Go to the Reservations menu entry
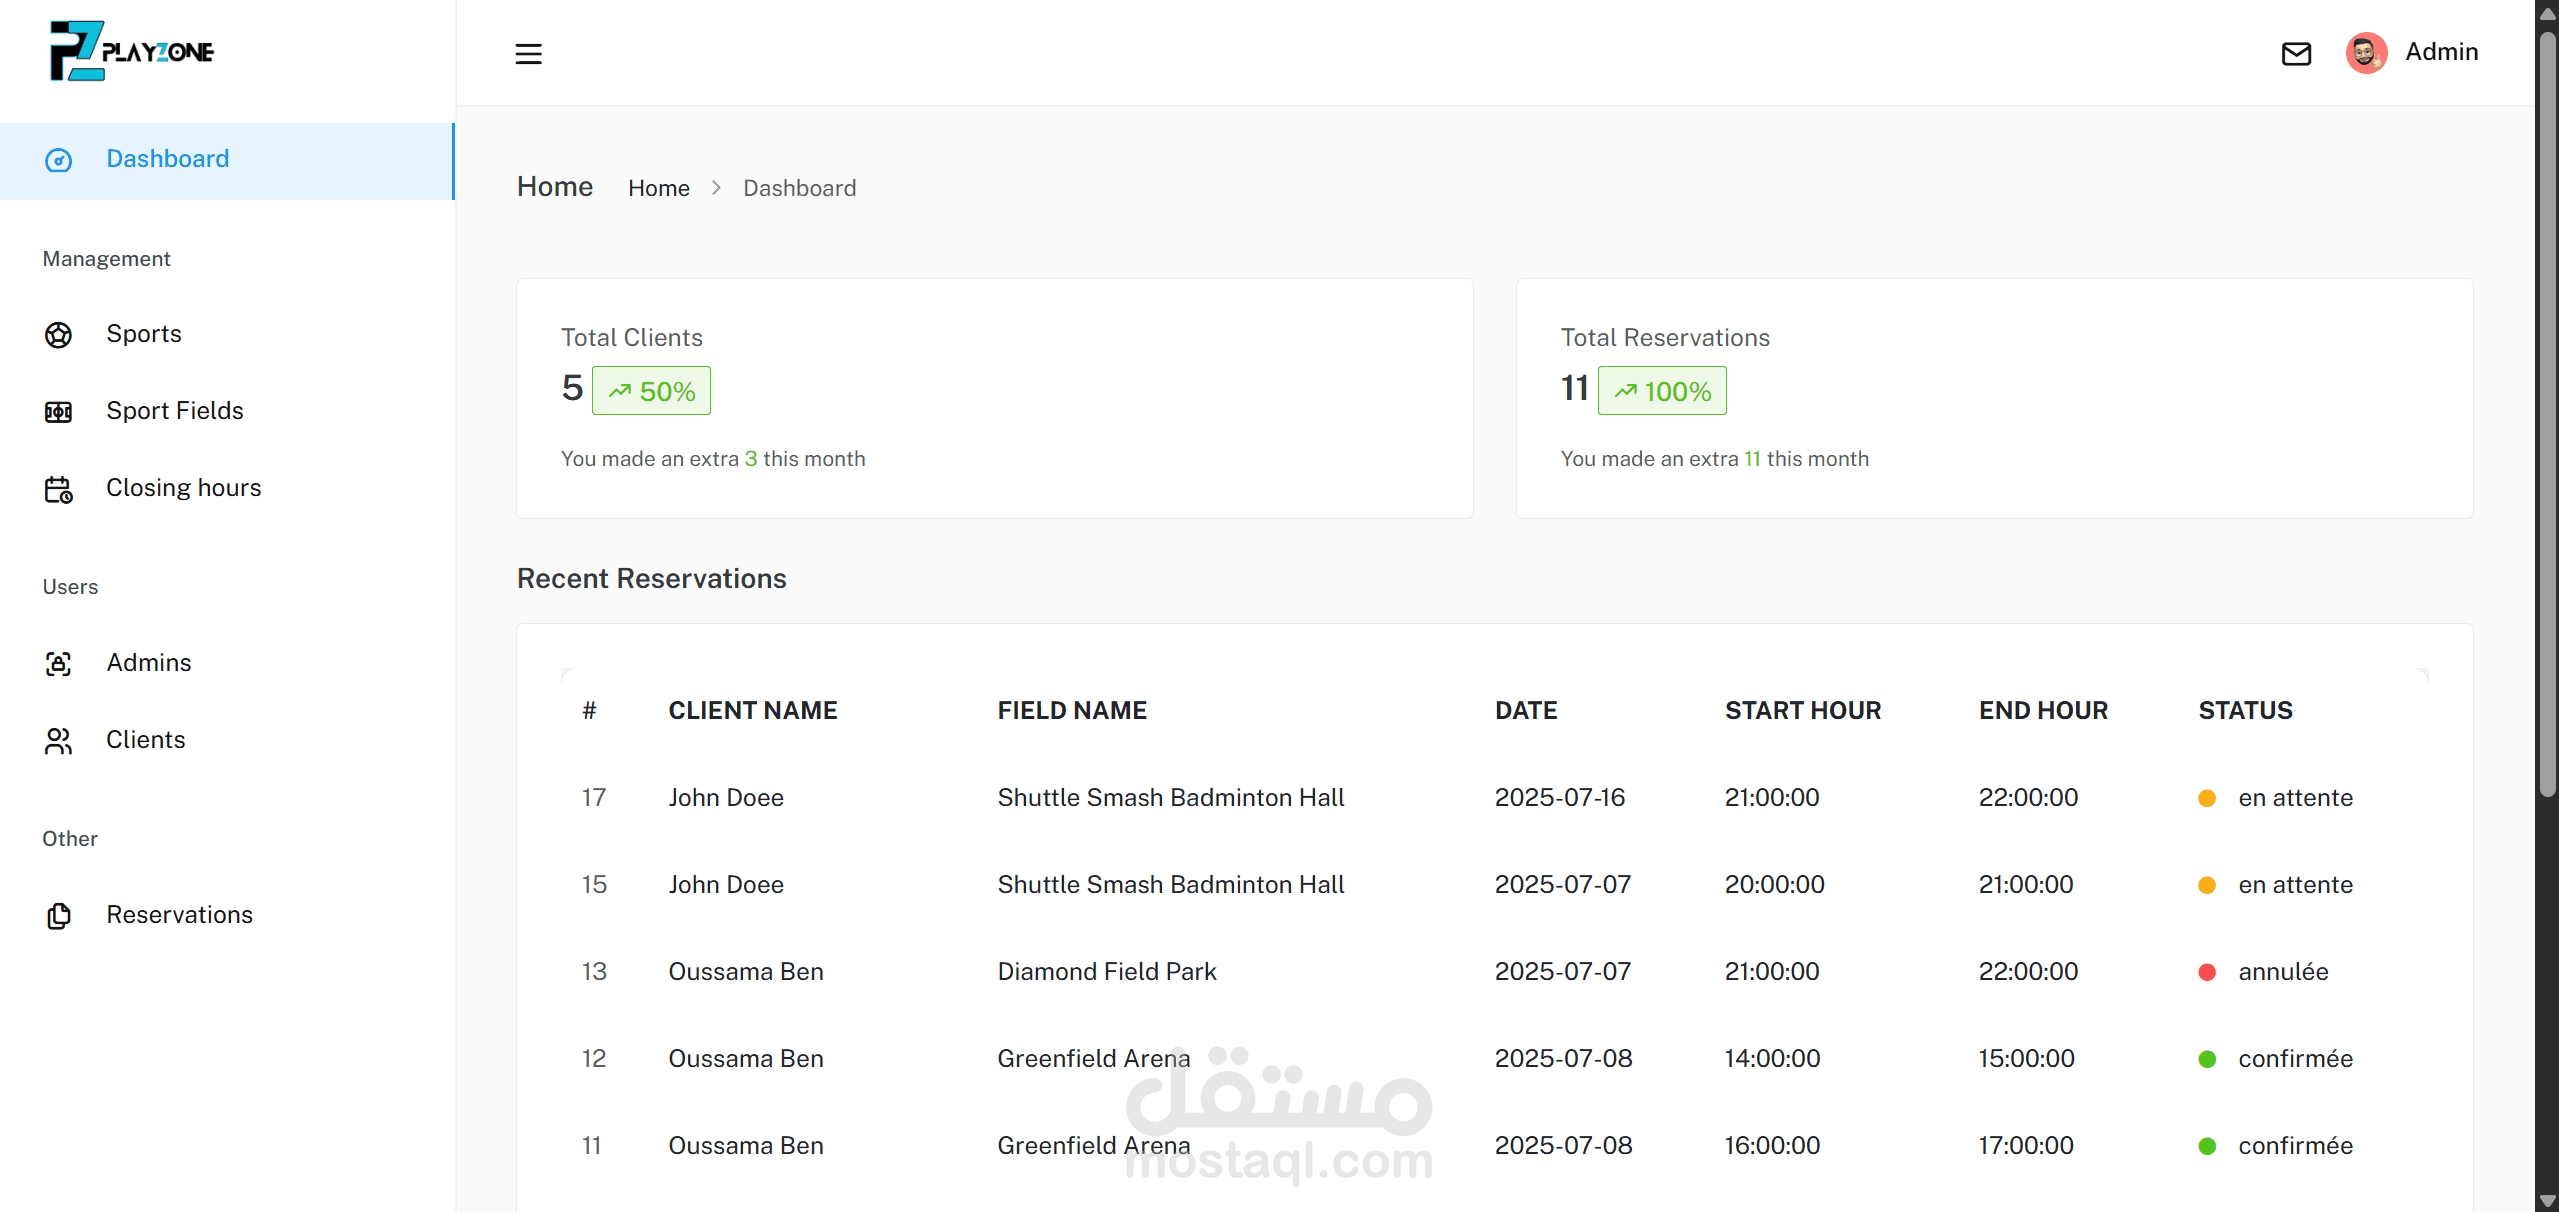This screenshot has width=2559, height=1212. coord(180,915)
